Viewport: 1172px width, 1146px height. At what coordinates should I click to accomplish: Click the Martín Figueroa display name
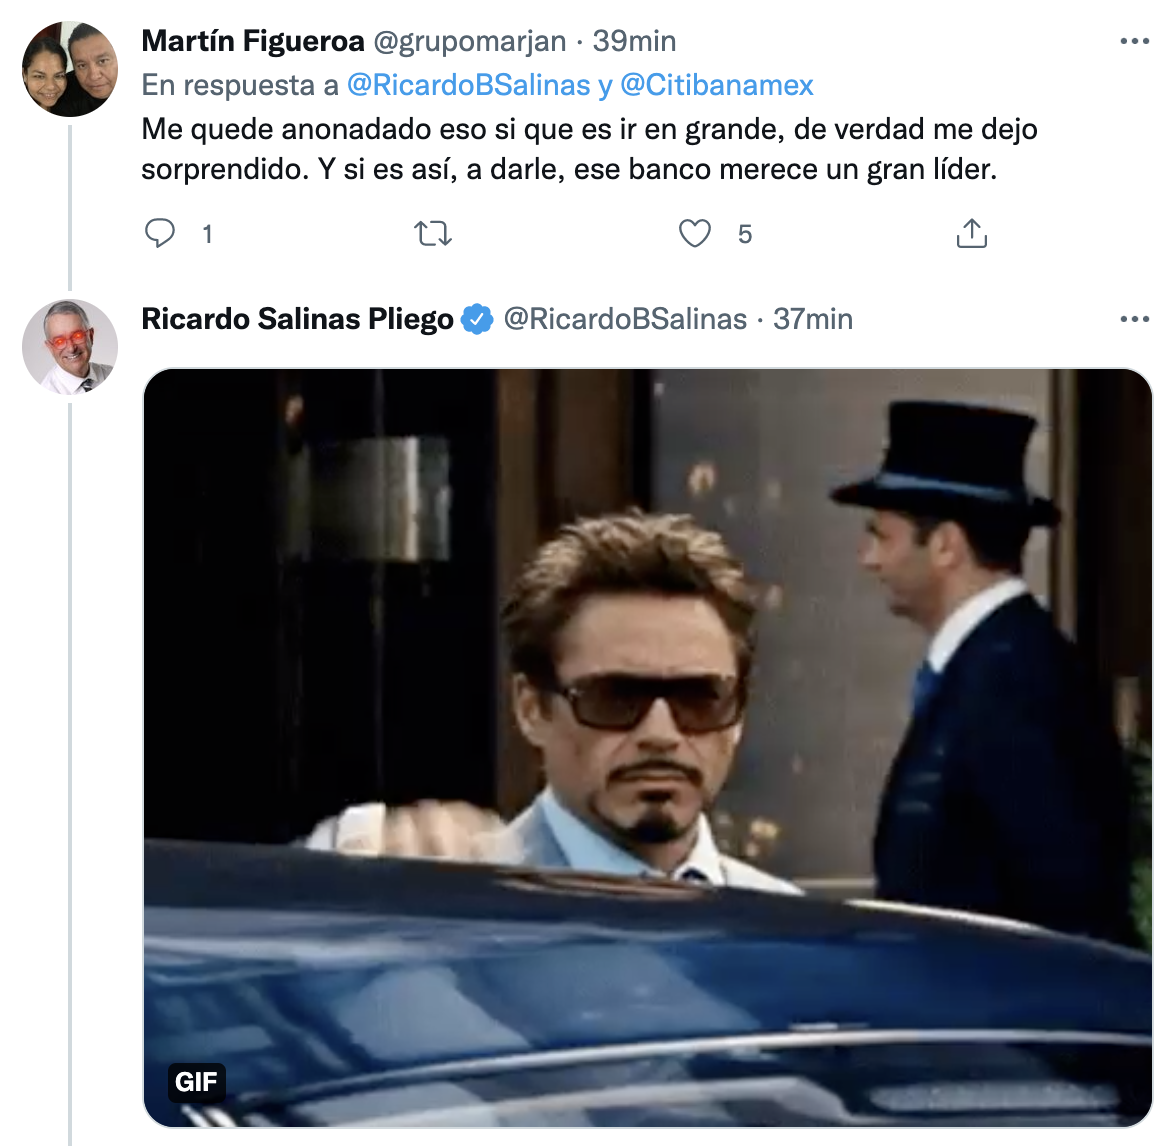pyautogui.click(x=253, y=41)
